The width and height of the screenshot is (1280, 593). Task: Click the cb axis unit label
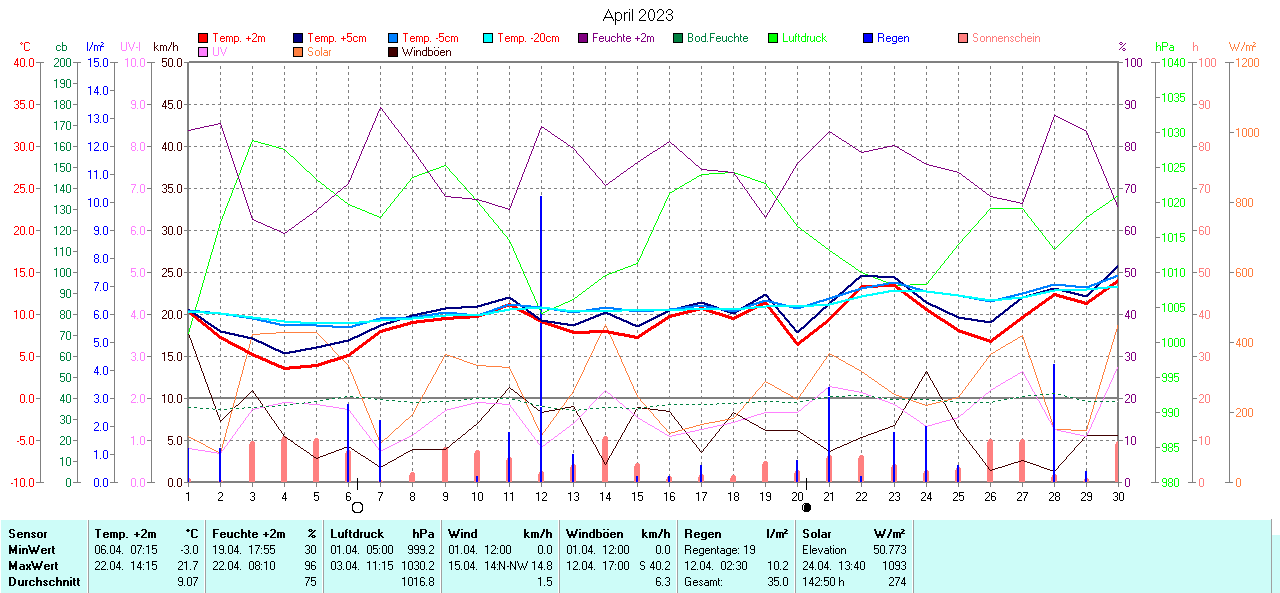tap(62, 47)
